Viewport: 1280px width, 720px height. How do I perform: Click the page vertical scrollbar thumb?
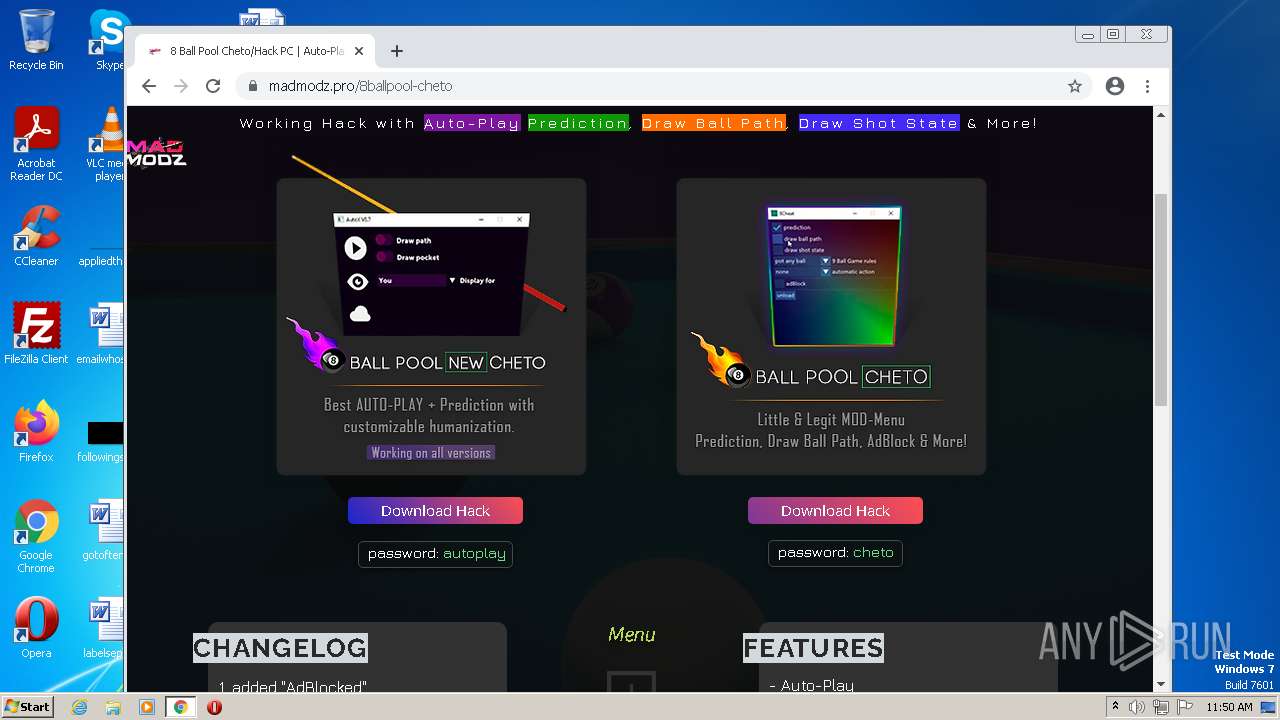pos(1161,300)
